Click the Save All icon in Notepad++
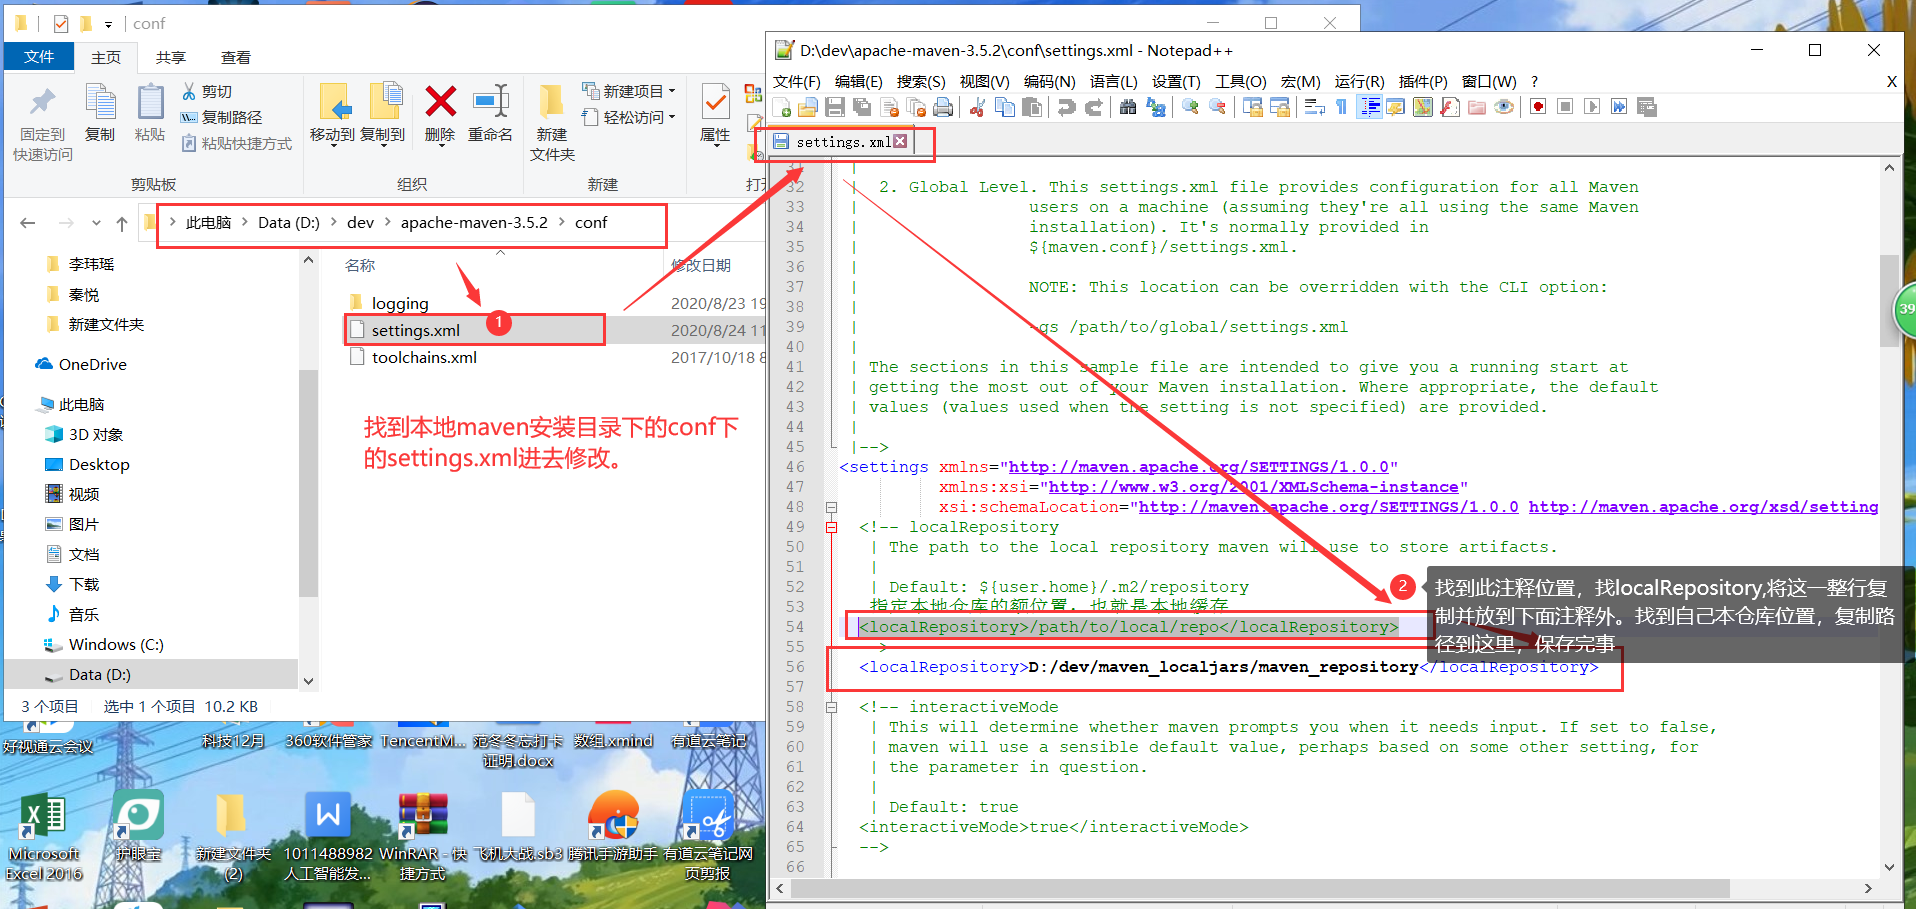Viewport: 1916px width, 909px height. click(x=862, y=107)
